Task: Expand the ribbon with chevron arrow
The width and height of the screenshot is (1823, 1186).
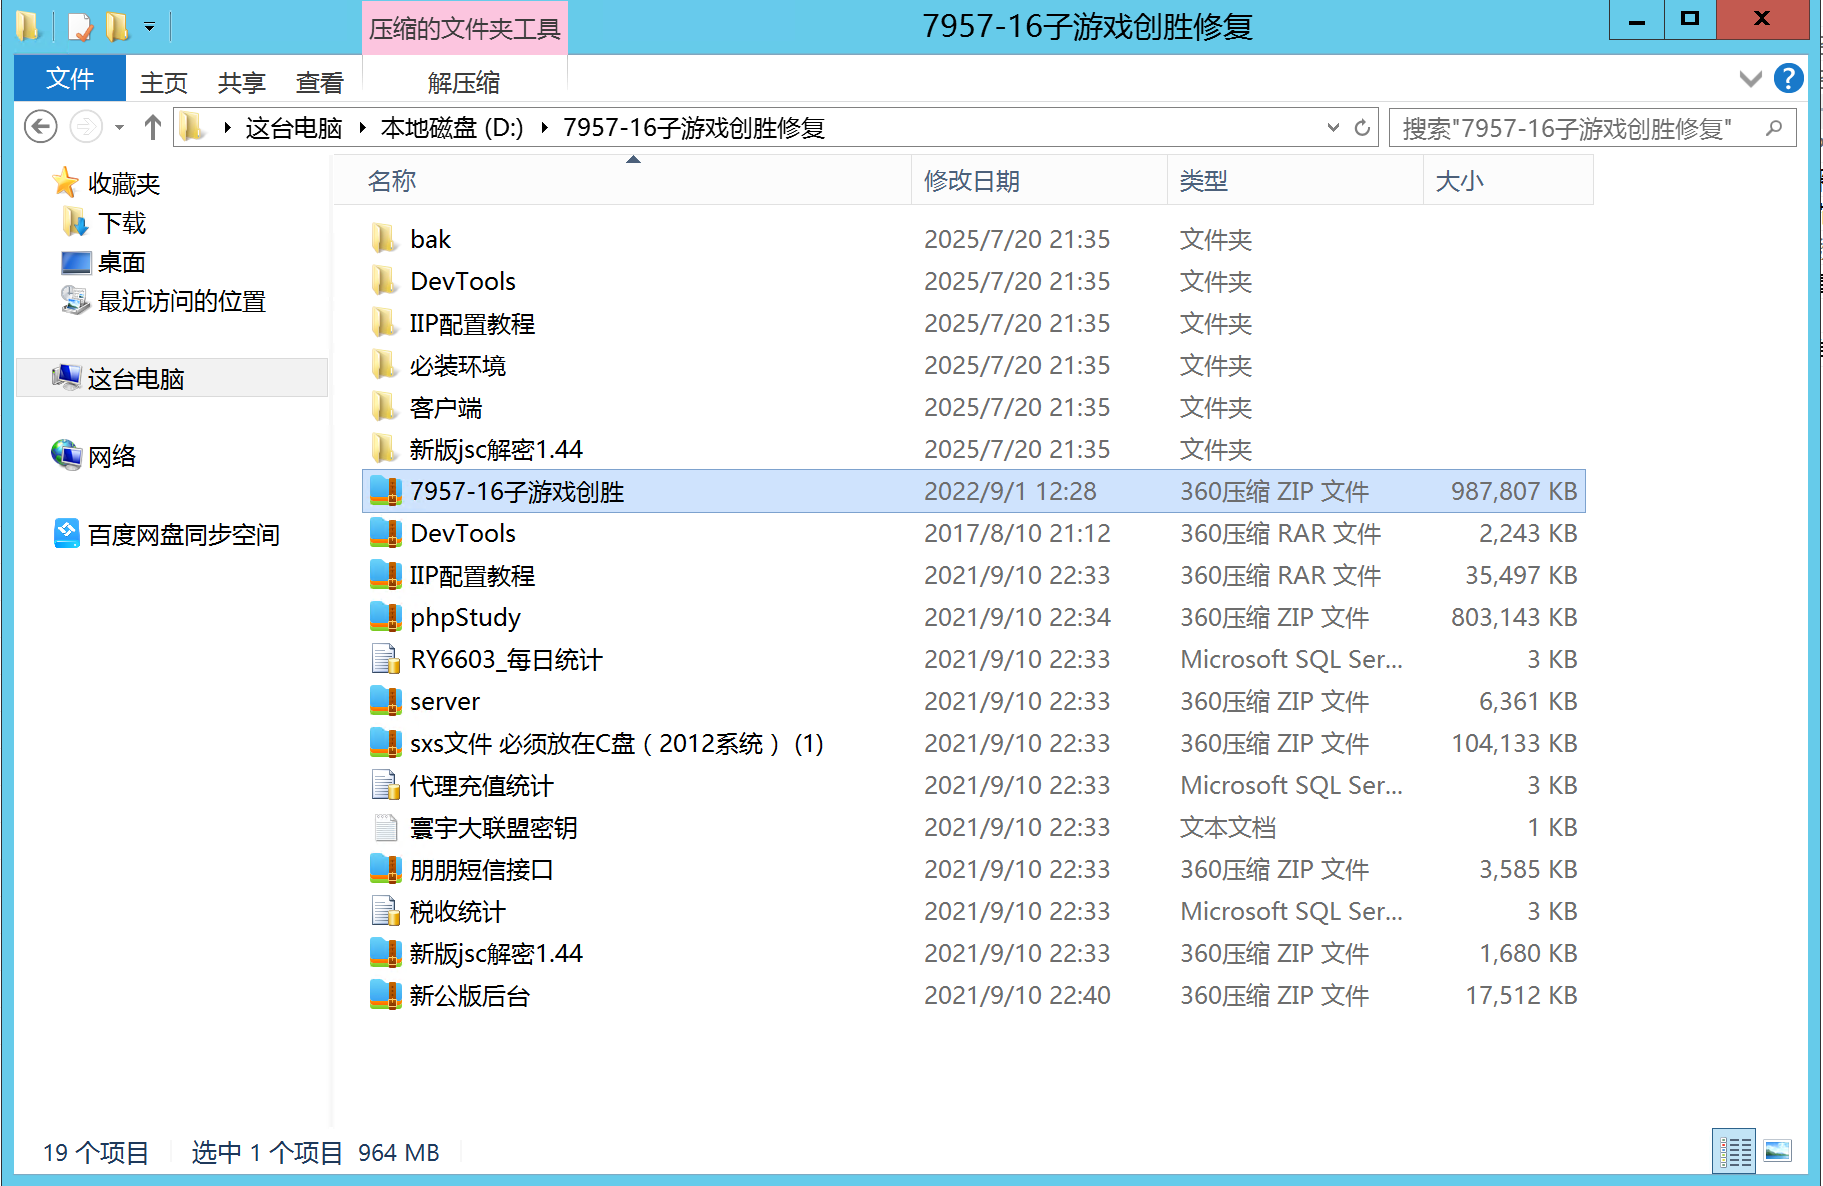Action: (1751, 79)
